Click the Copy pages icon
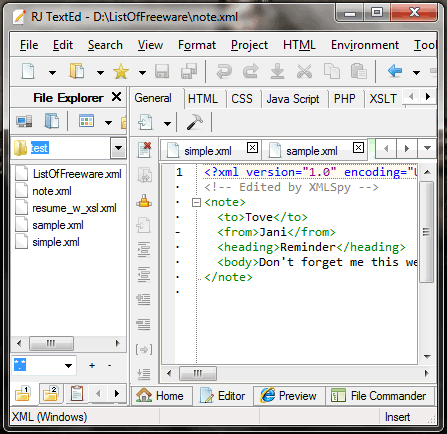Viewport: 447px width, 434px height. click(x=332, y=71)
